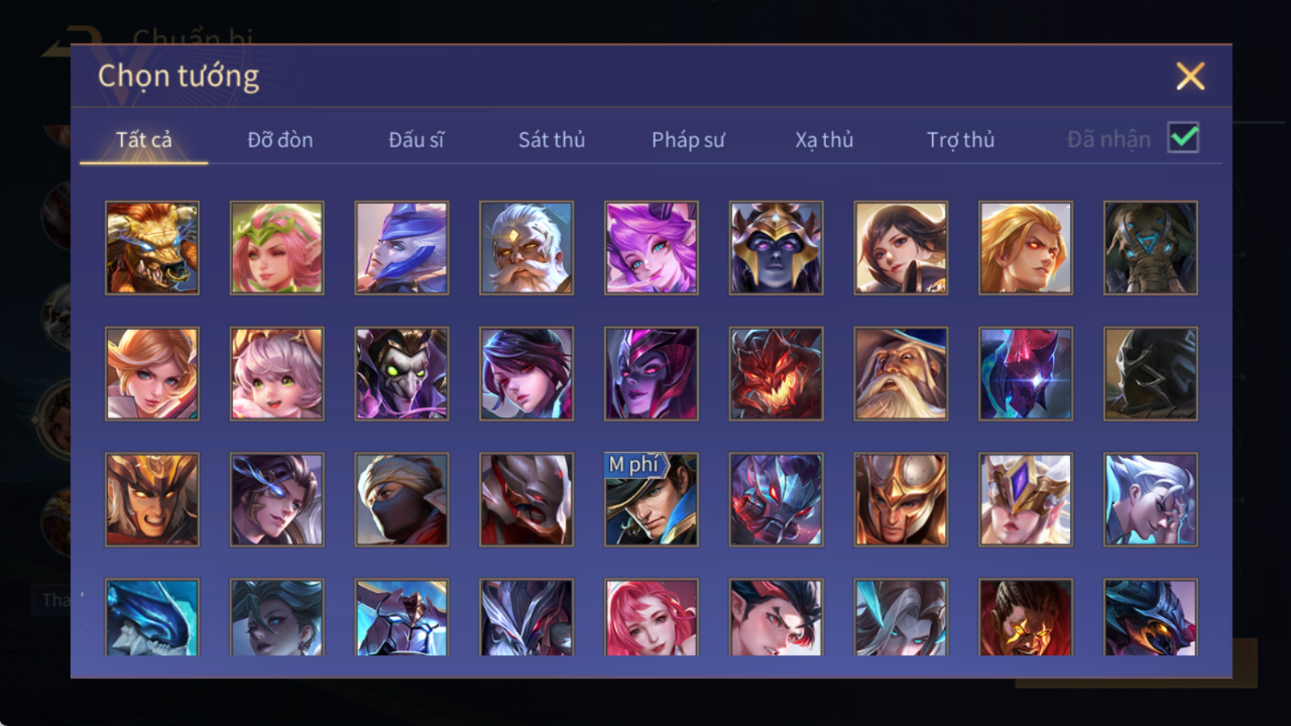Select the grey wizard with blue hat
Viewport: 1291px width, 726px height.
(x=901, y=374)
